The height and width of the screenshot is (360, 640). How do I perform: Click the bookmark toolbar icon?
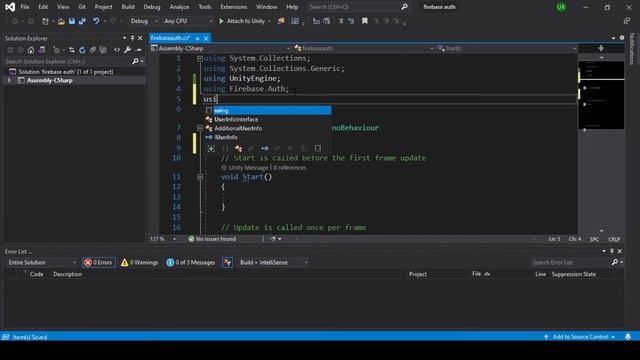click(x=364, y=21)
